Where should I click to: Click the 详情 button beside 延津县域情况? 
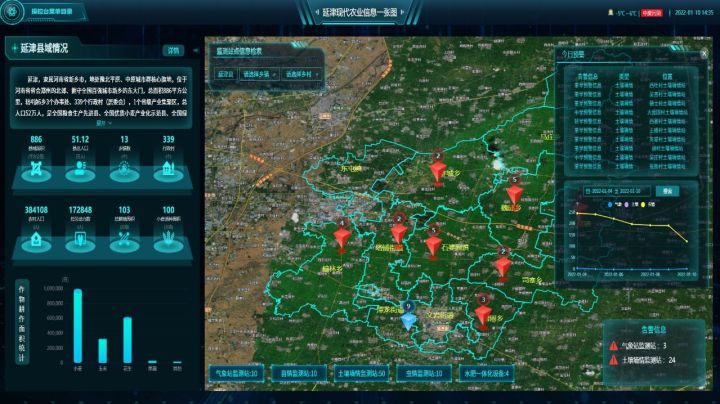174,49
